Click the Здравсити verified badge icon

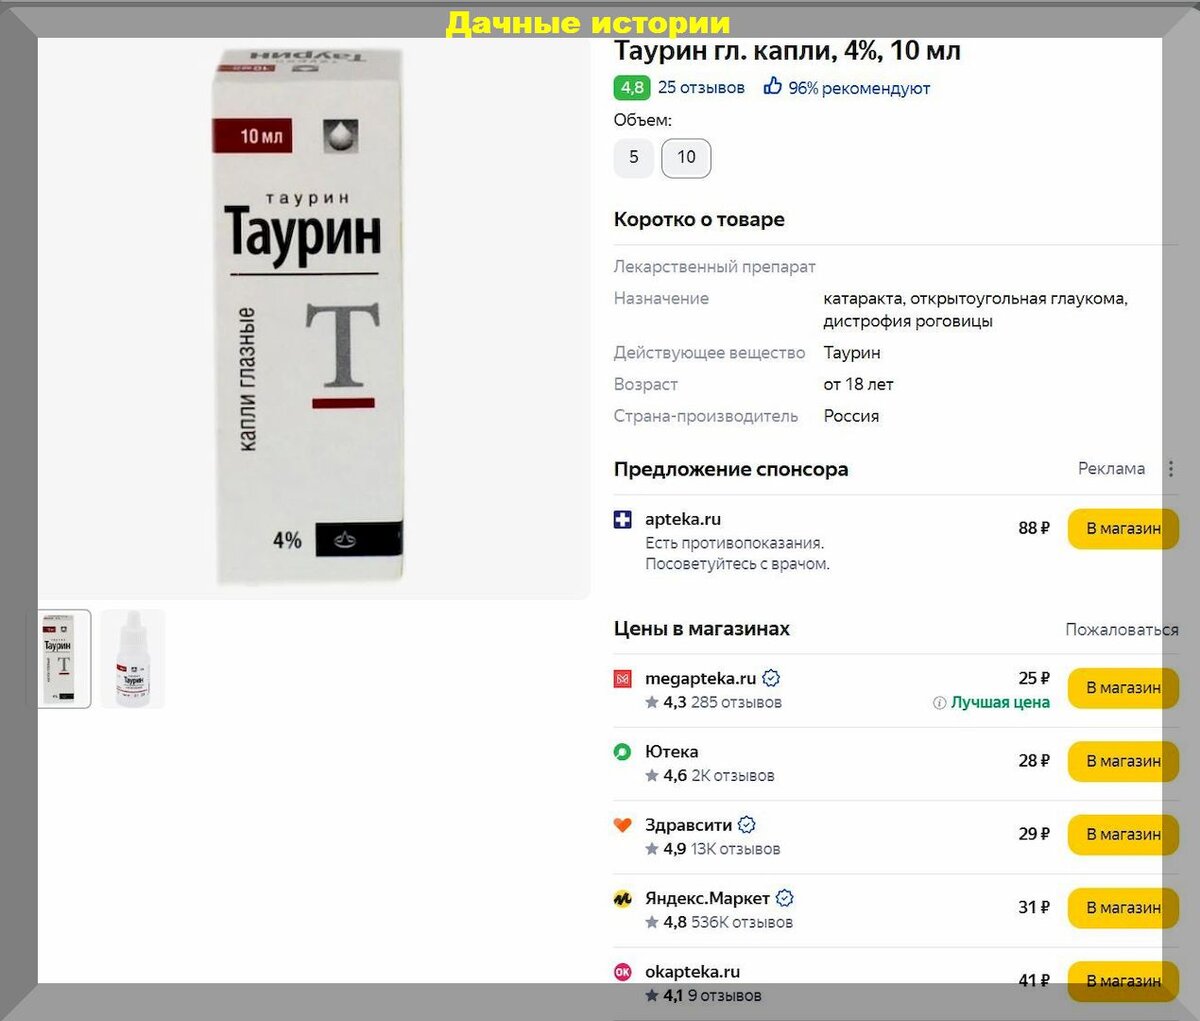click(747, 825)
